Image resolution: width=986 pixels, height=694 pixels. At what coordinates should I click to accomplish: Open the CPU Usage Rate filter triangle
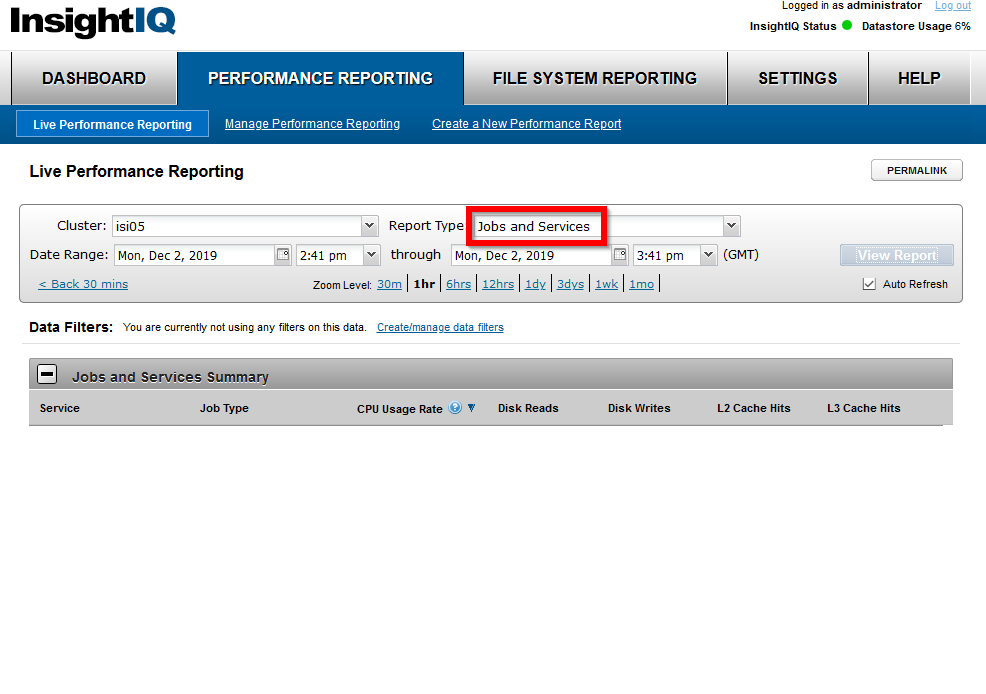(x=471, y=407)
